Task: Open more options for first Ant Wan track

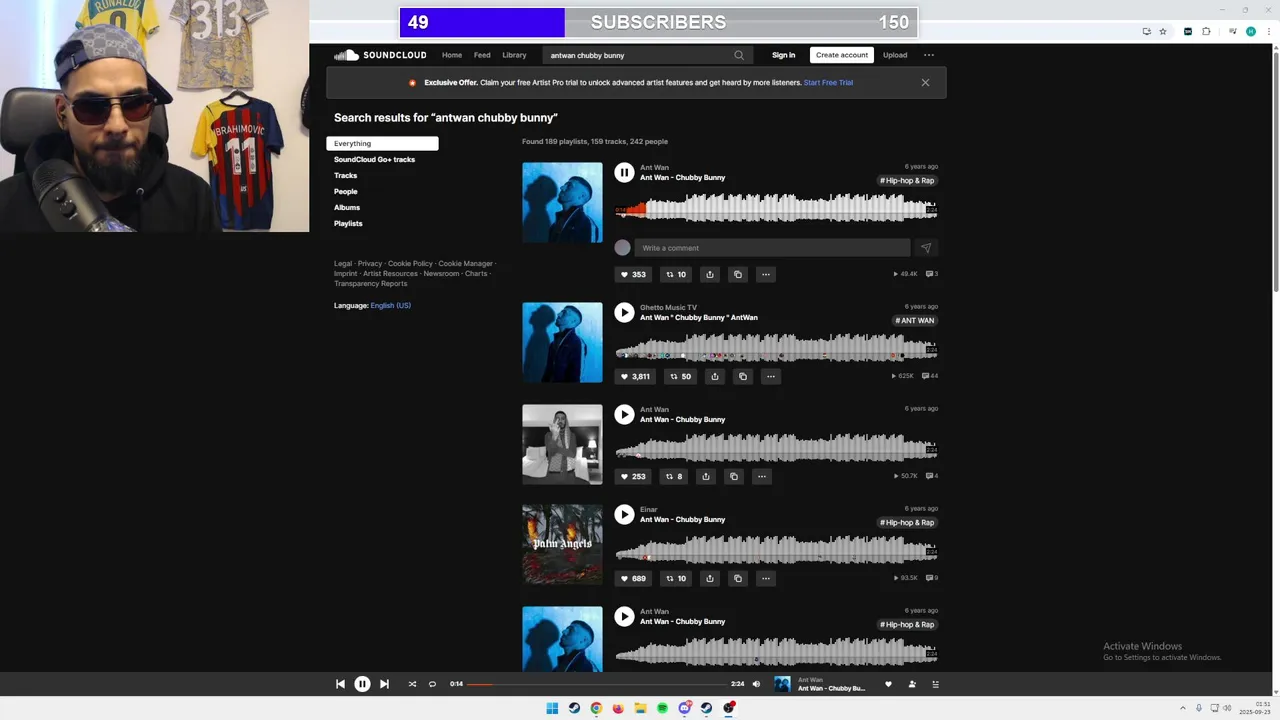Action: (766, 274)
